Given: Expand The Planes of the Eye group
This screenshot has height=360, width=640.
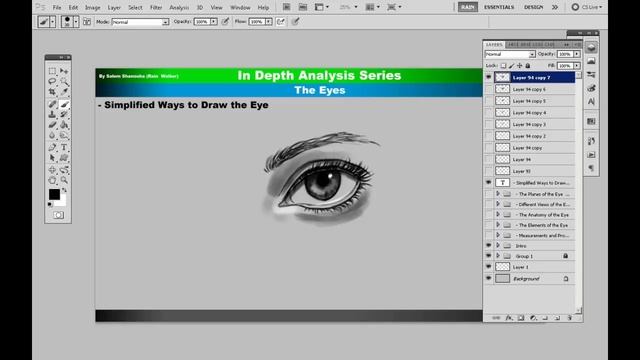Looking at the screenshot, I should (x=498, y=194).
